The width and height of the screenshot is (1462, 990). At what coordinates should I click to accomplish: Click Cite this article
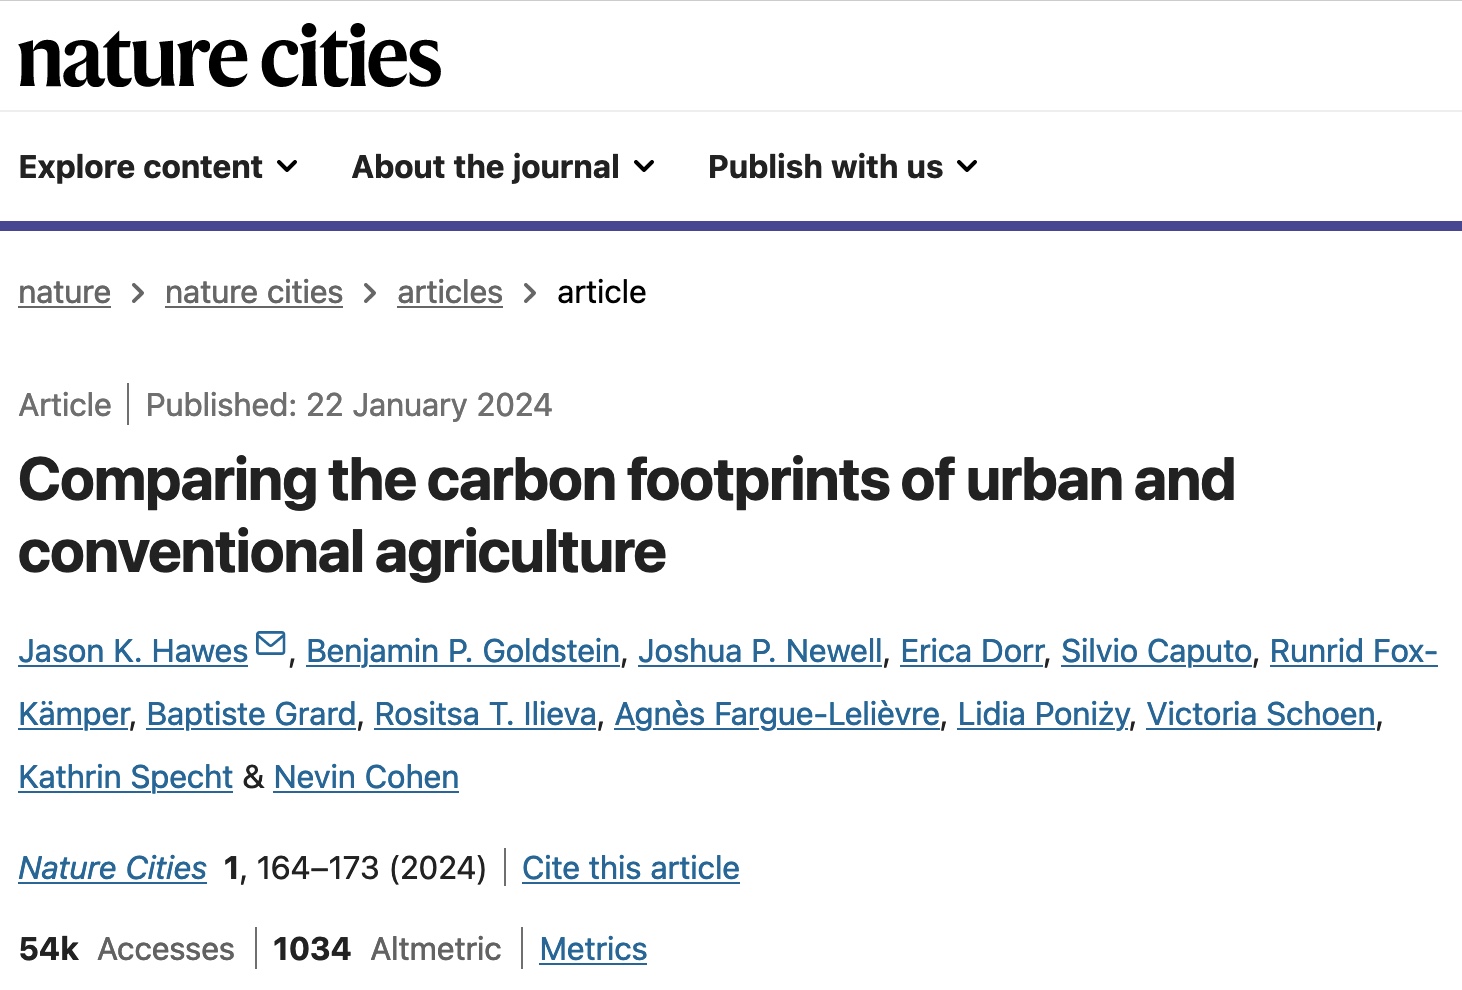631,868
